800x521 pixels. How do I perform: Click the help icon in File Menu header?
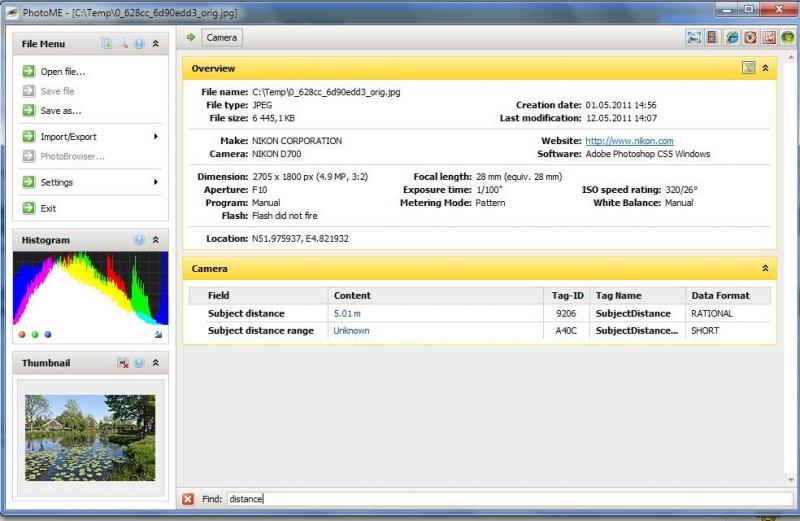139,44
